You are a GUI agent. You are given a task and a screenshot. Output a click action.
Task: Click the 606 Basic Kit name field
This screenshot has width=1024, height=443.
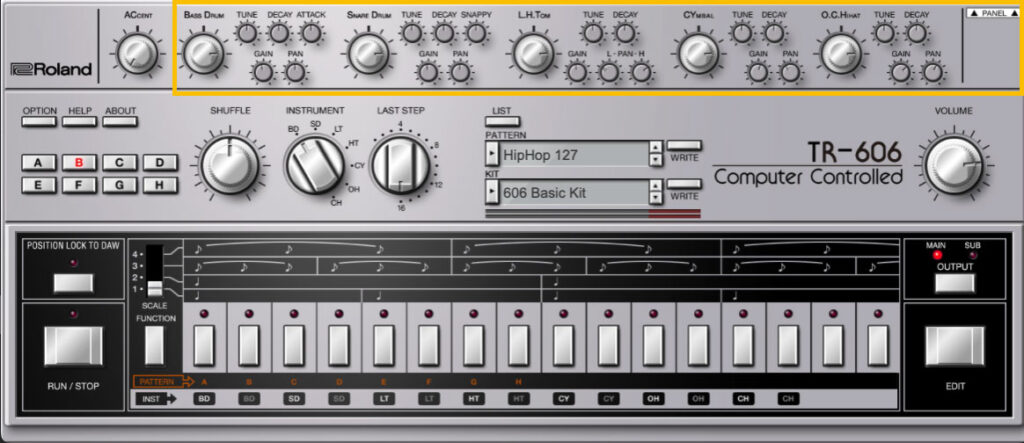(573, 193)
